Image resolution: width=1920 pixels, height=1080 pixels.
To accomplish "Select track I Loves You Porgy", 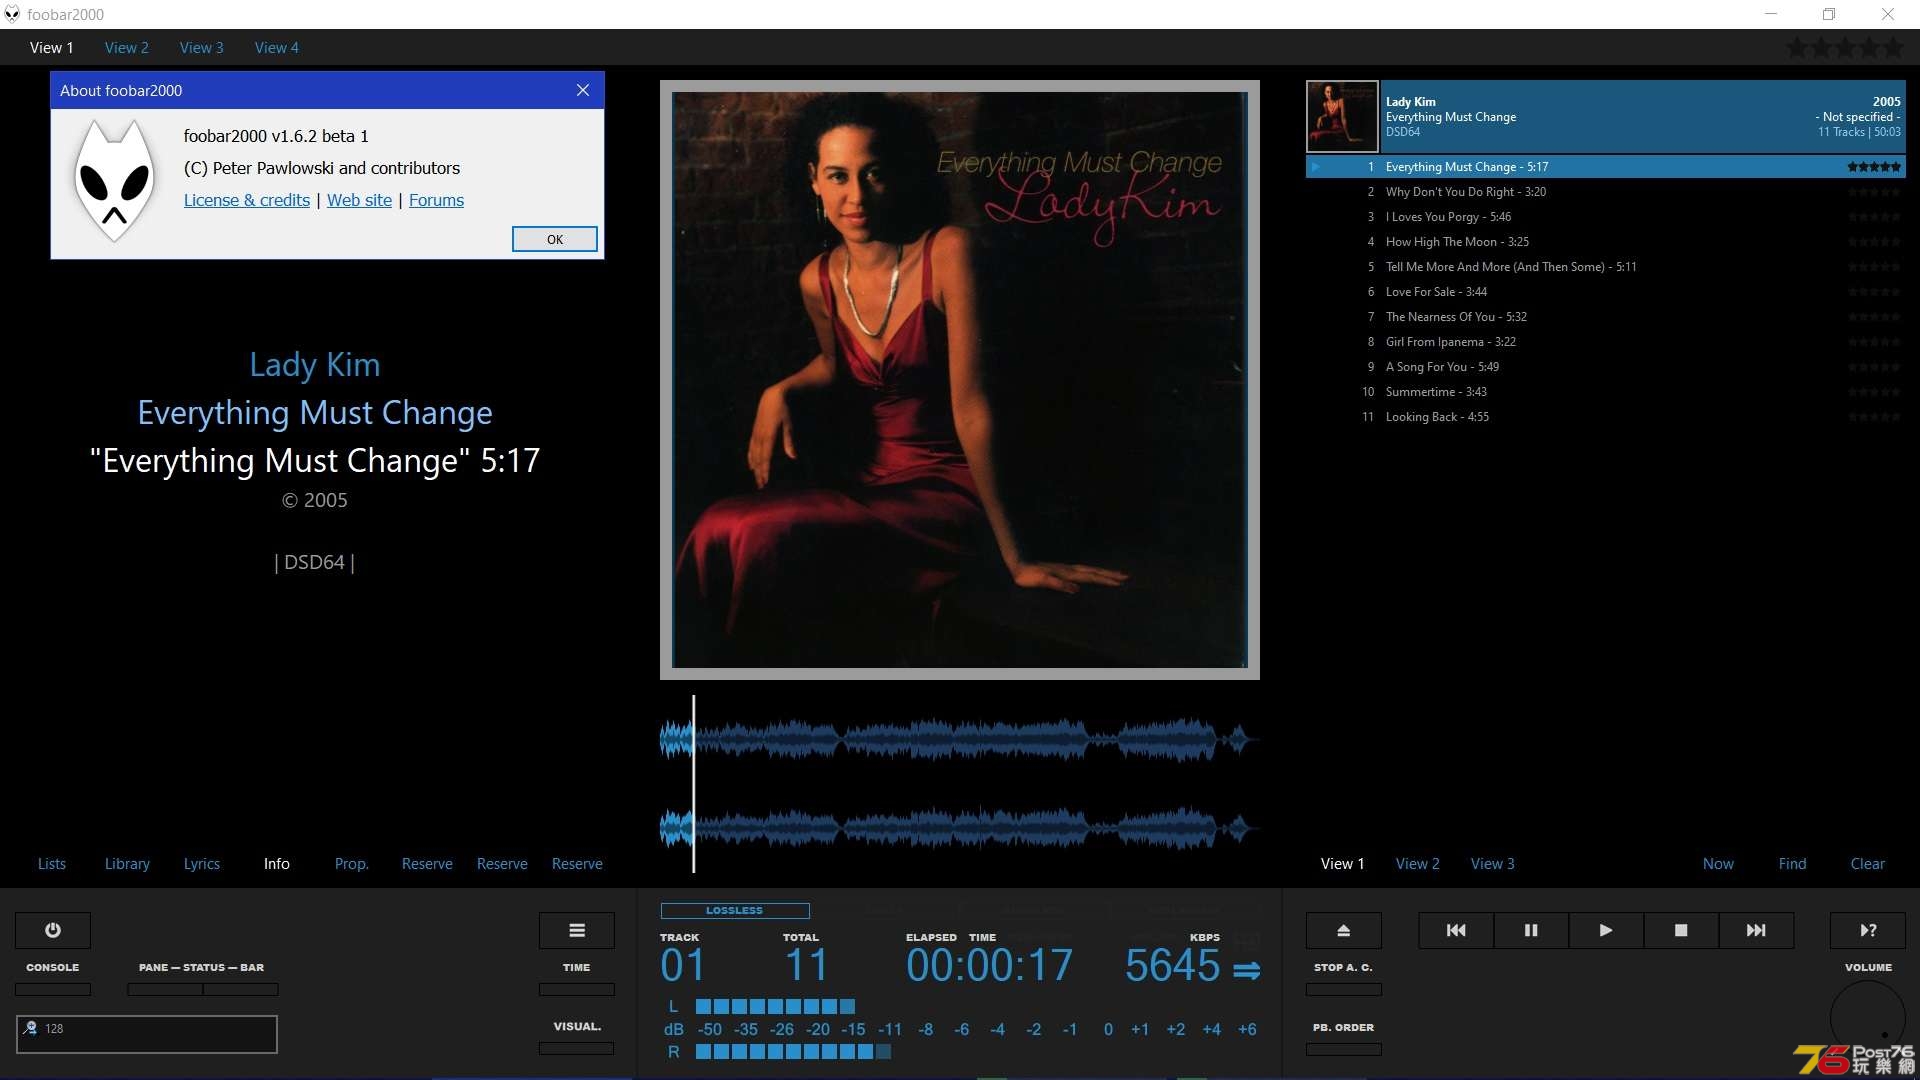I will click(1605, 217).
